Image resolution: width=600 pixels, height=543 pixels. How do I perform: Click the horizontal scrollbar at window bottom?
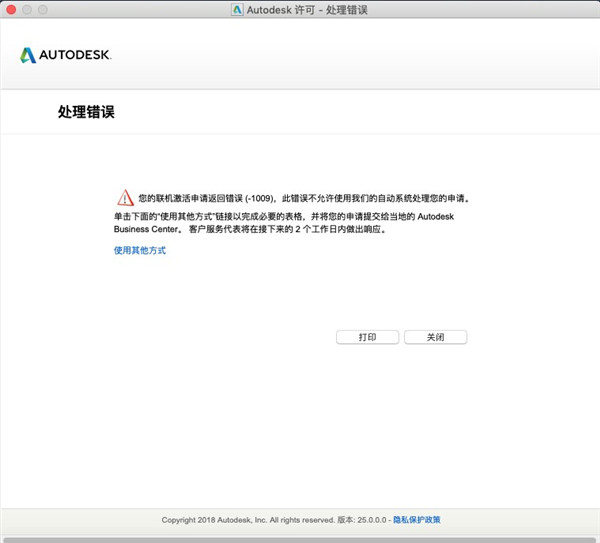[x=300, y=539]
